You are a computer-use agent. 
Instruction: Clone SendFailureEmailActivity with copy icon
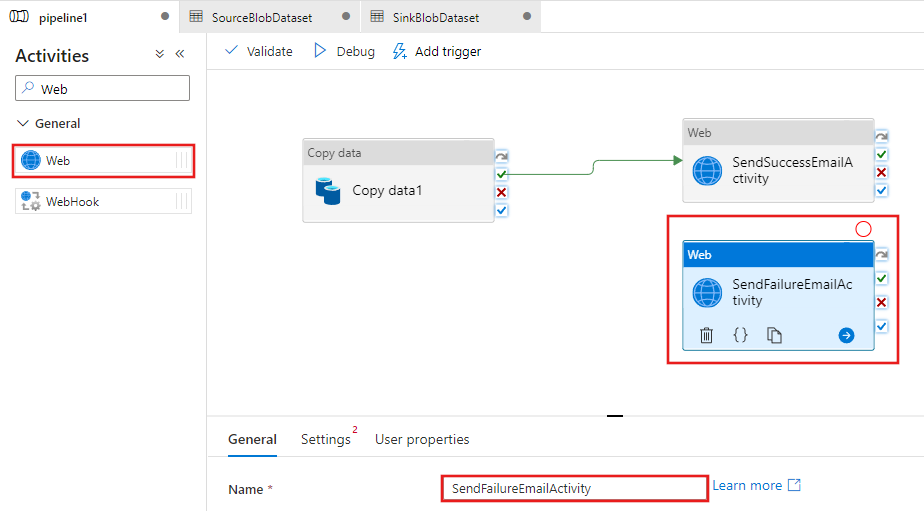(x=774, y=335)
